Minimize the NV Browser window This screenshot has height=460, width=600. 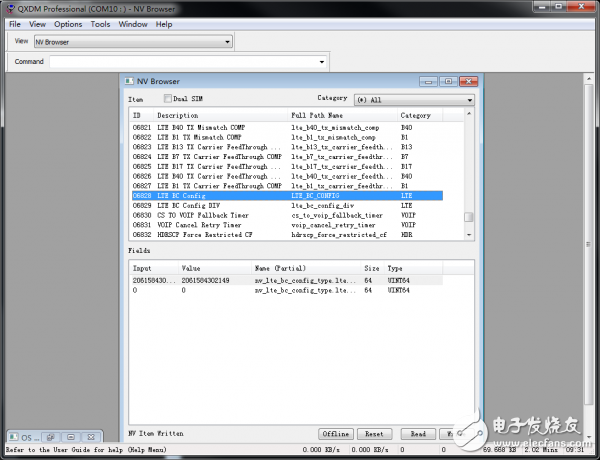[x=427, y=81]
